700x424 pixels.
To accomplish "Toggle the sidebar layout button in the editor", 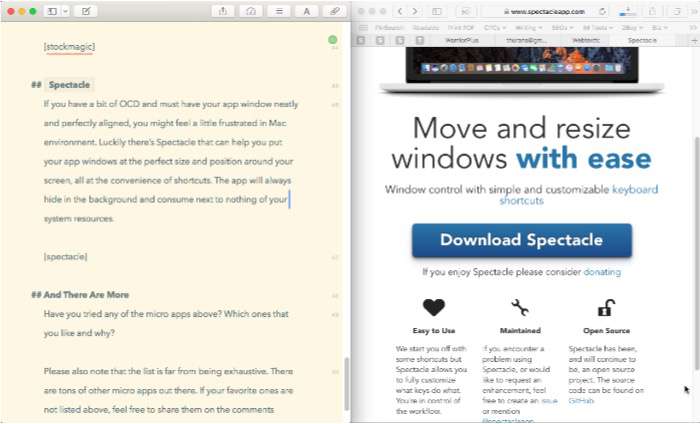I will [x=52, y=11].
